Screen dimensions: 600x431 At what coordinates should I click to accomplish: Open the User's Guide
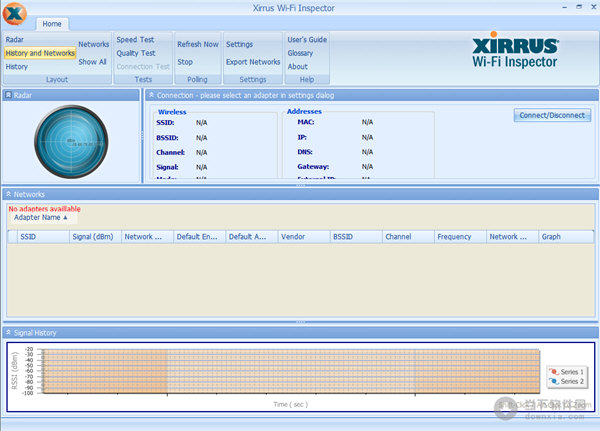[x=307, y=39]
